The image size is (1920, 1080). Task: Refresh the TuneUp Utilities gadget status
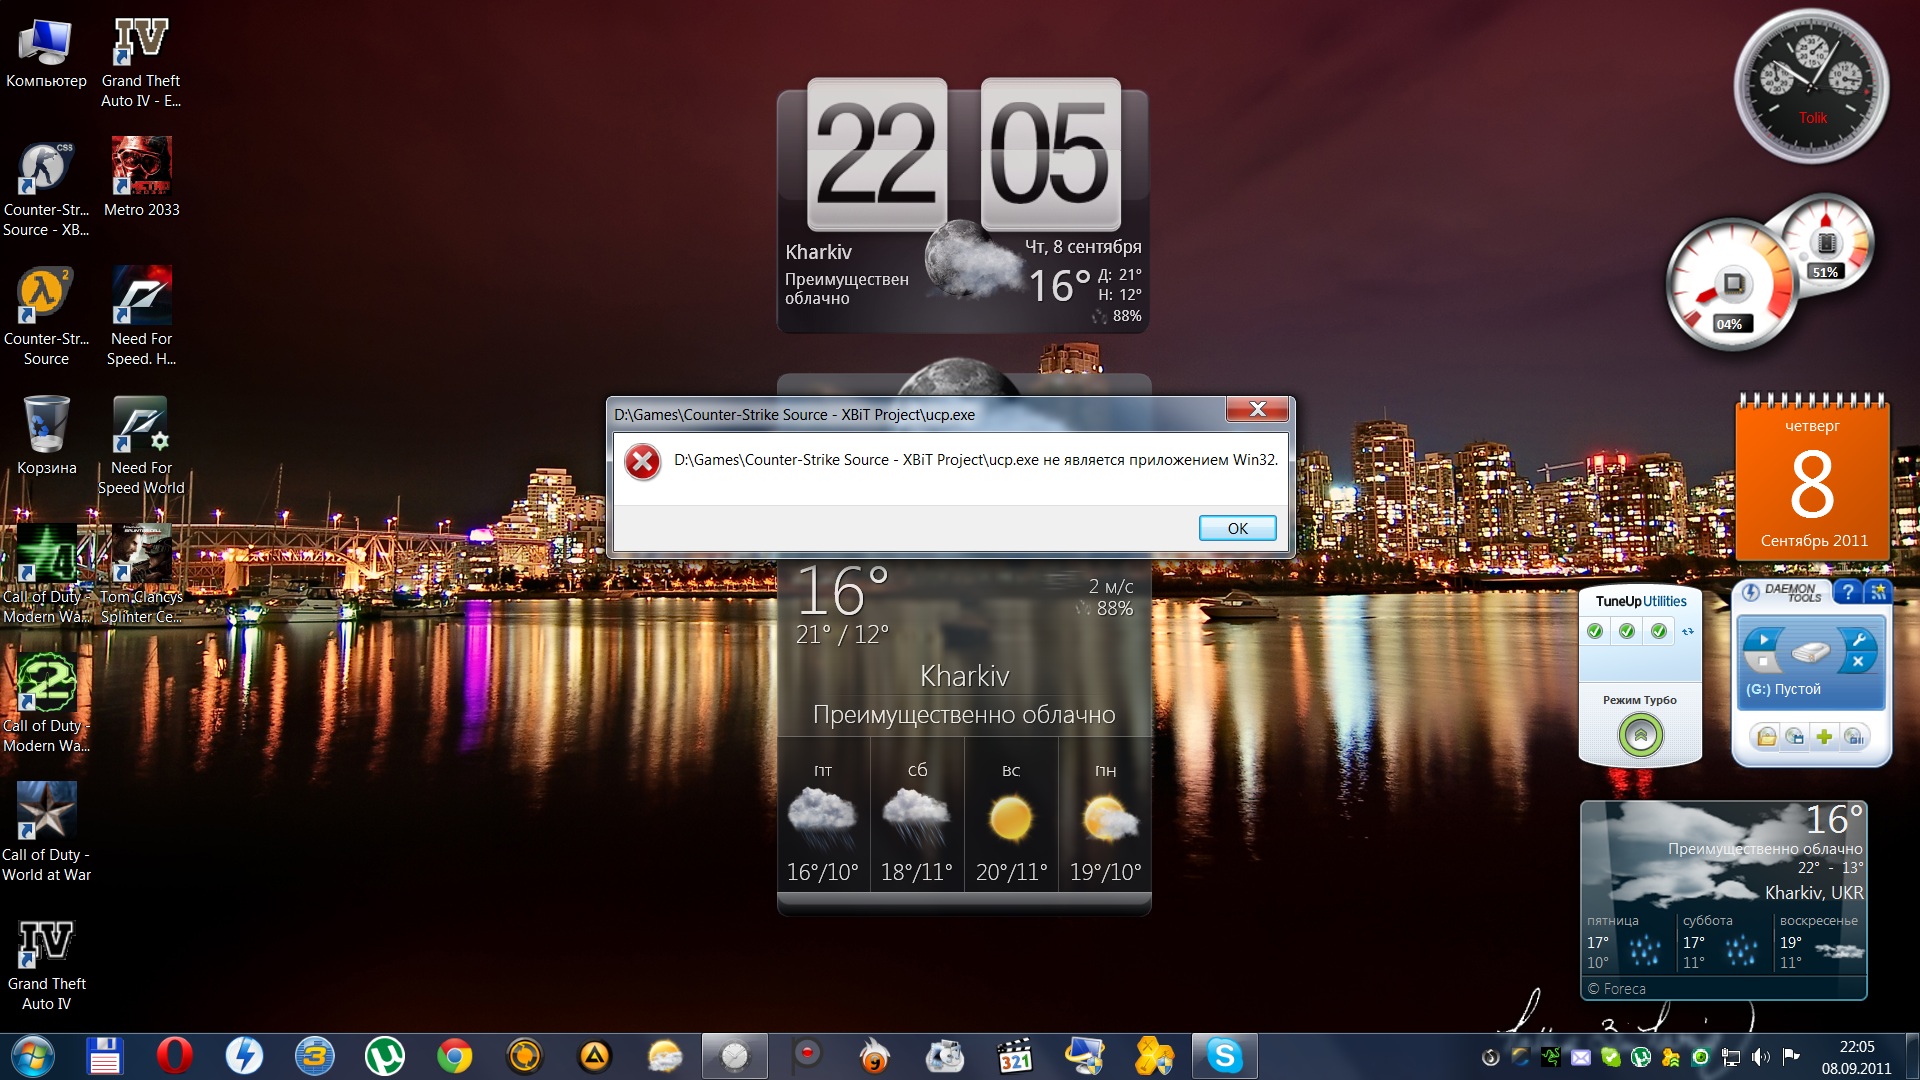pos(1688,631)
